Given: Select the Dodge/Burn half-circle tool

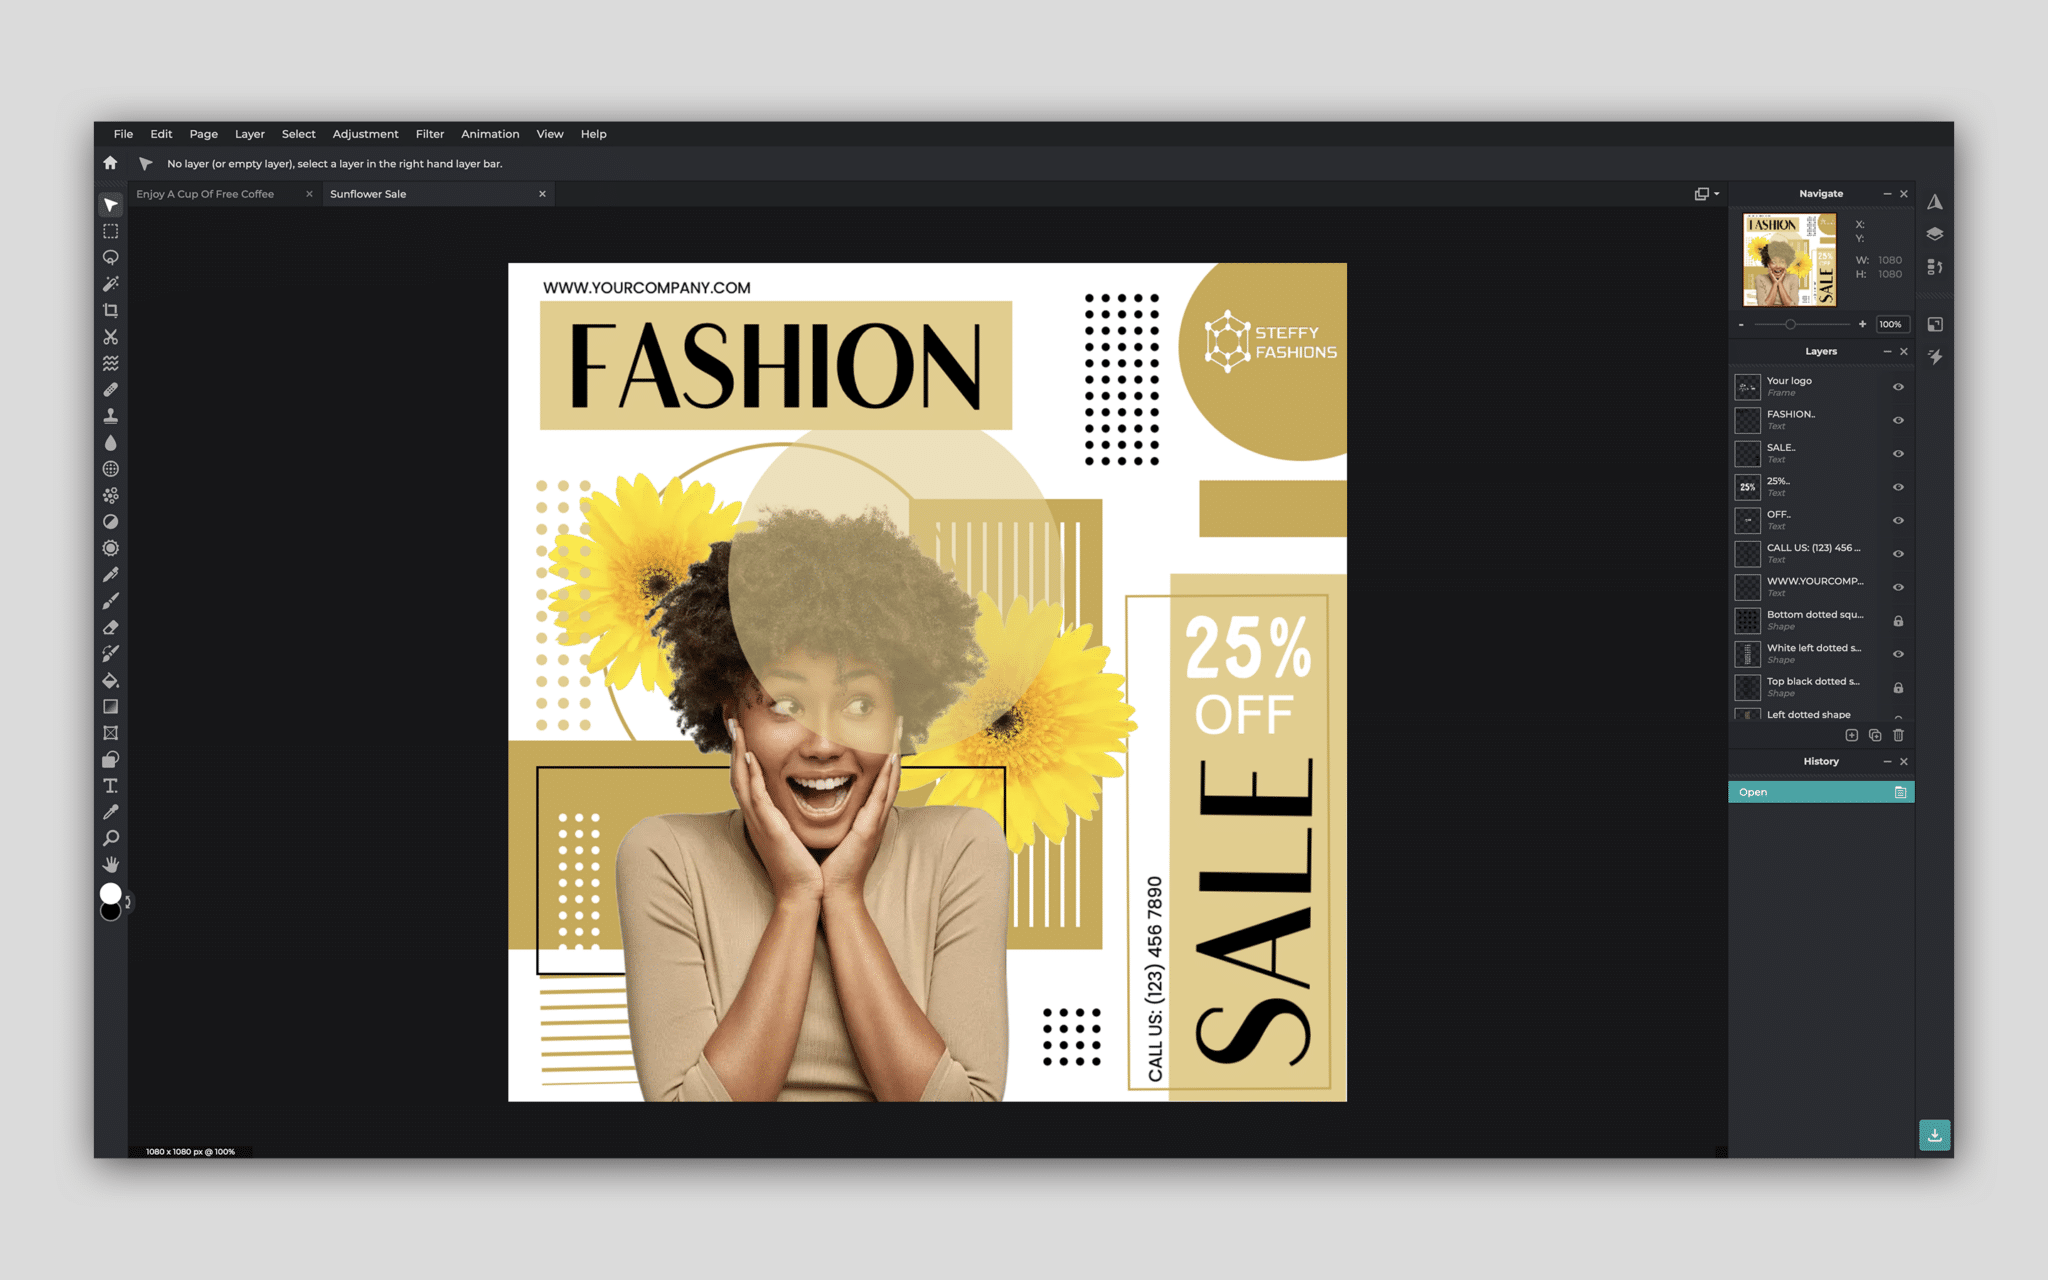Looking at the screenshot, I should 111,522.
